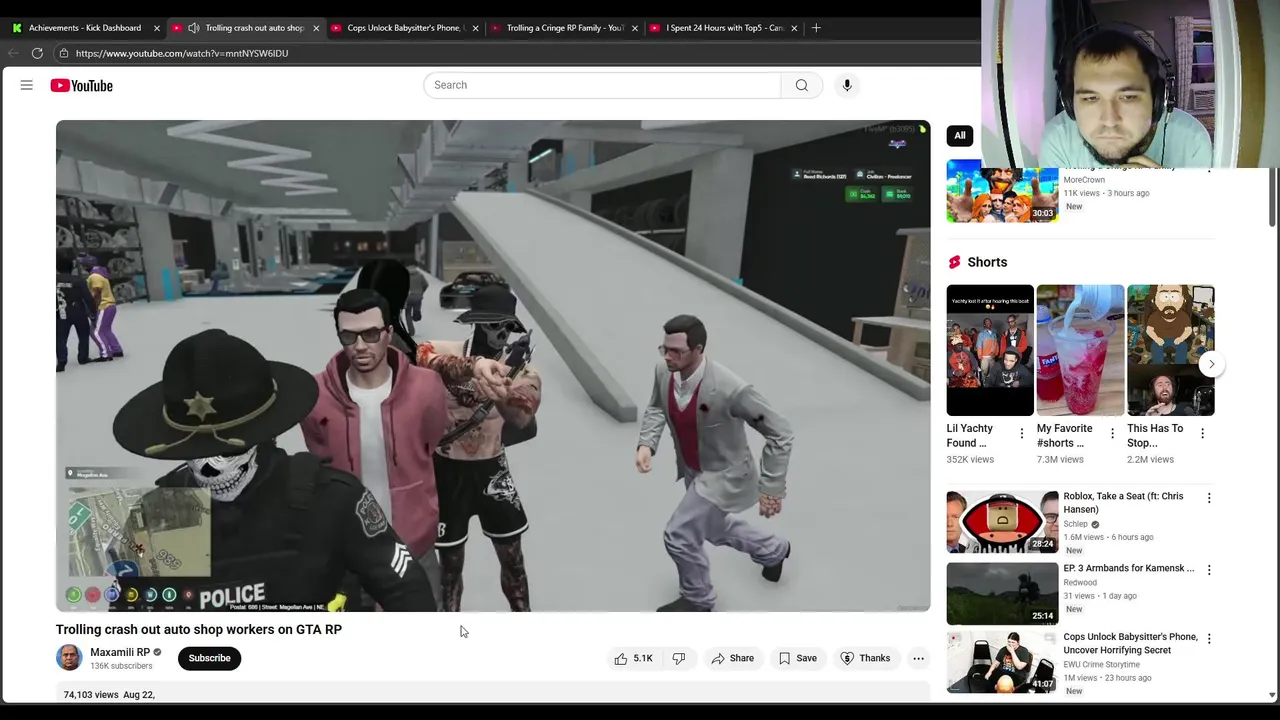Image resolution: width=1280 pixels, height=720 pixels.
Task: Switch to the Achievements - Kick Dashboard tab
Action: 84,28
